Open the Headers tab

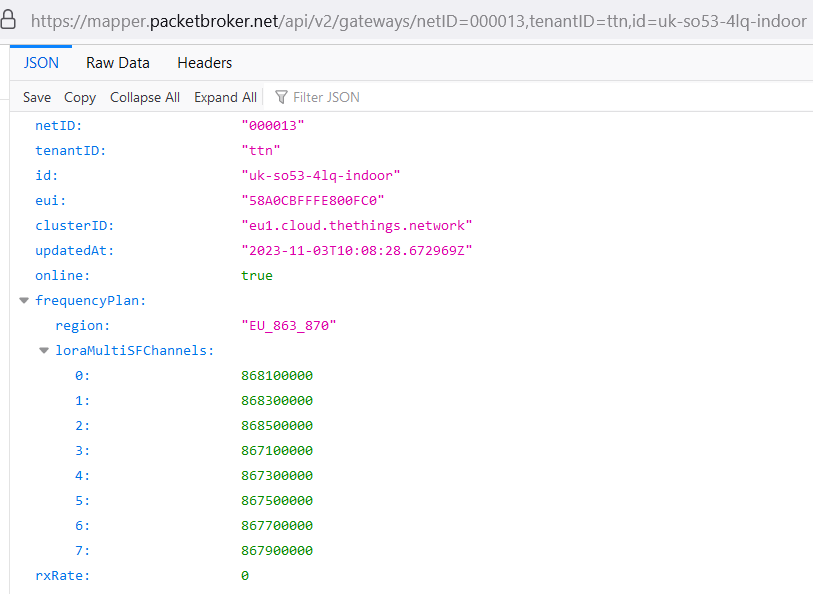pos(204,63)
